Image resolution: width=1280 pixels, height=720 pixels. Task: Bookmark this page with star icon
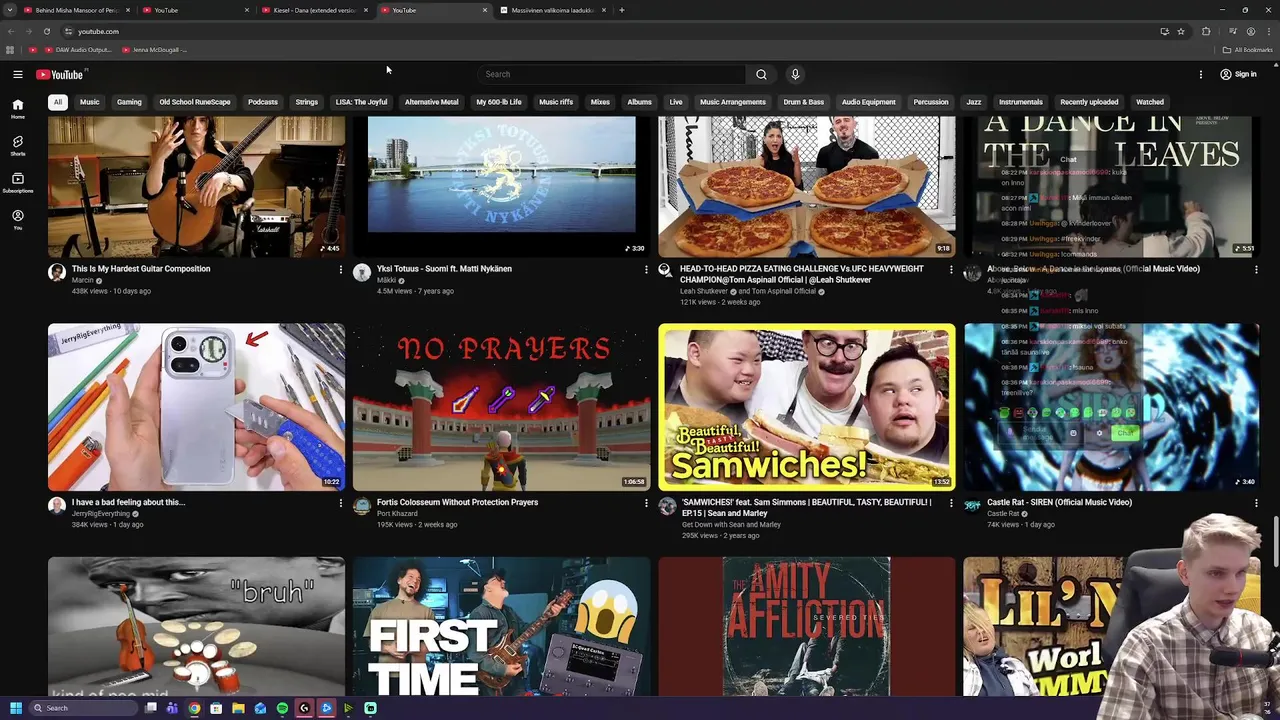tap(1181, 31)
